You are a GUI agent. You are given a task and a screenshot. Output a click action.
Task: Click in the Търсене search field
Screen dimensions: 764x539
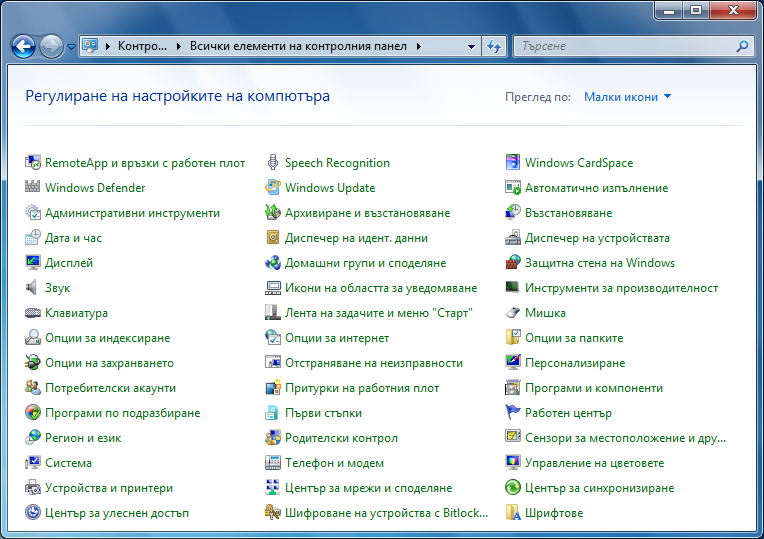point(625,46)
